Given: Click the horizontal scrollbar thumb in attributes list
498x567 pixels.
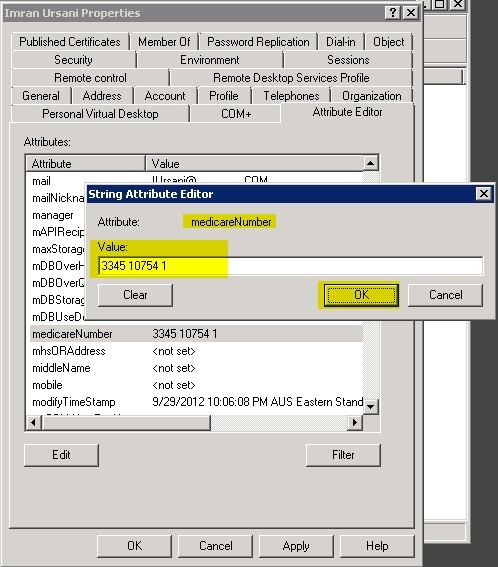Looking at the screenshot, I should [126, 422].
